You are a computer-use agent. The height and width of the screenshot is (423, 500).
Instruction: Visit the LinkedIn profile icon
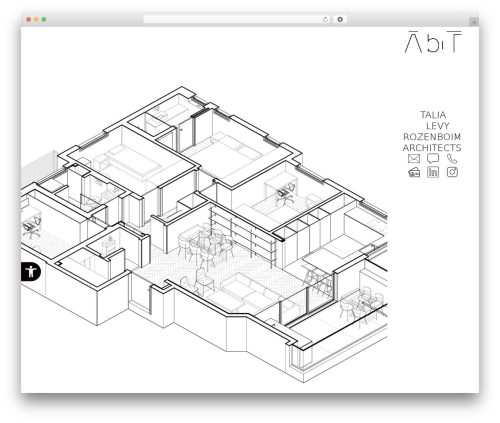(x=433, y=172)
